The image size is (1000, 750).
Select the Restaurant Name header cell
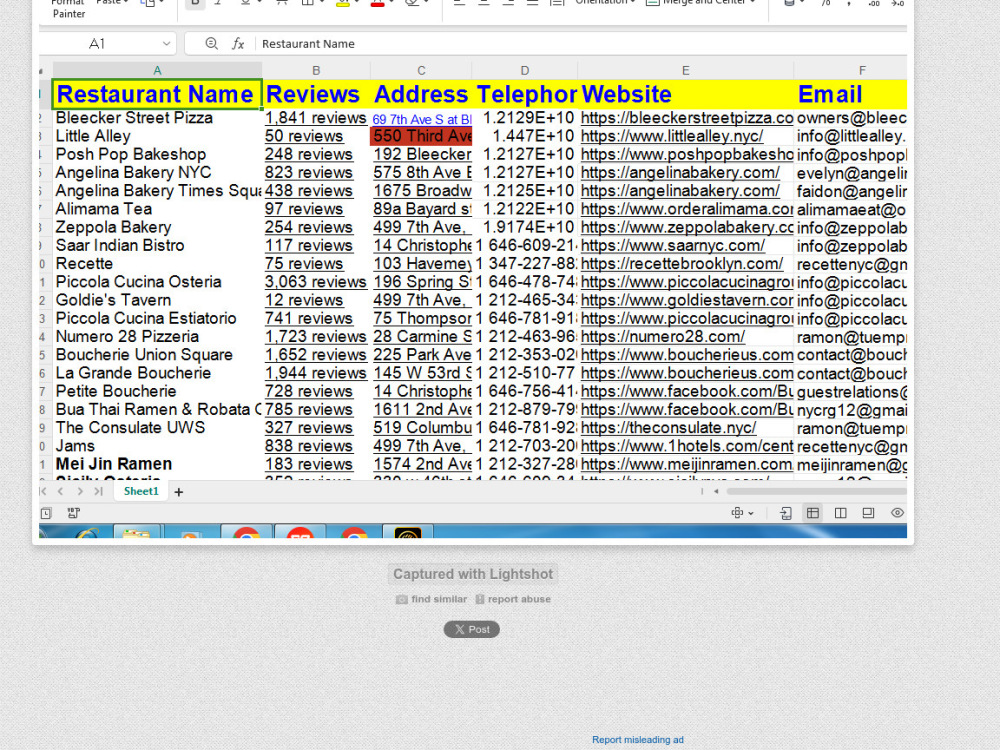tap(157, 94)
